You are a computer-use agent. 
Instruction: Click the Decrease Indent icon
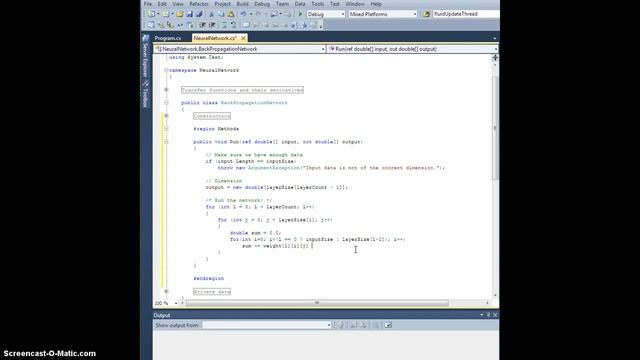[202, 25]
